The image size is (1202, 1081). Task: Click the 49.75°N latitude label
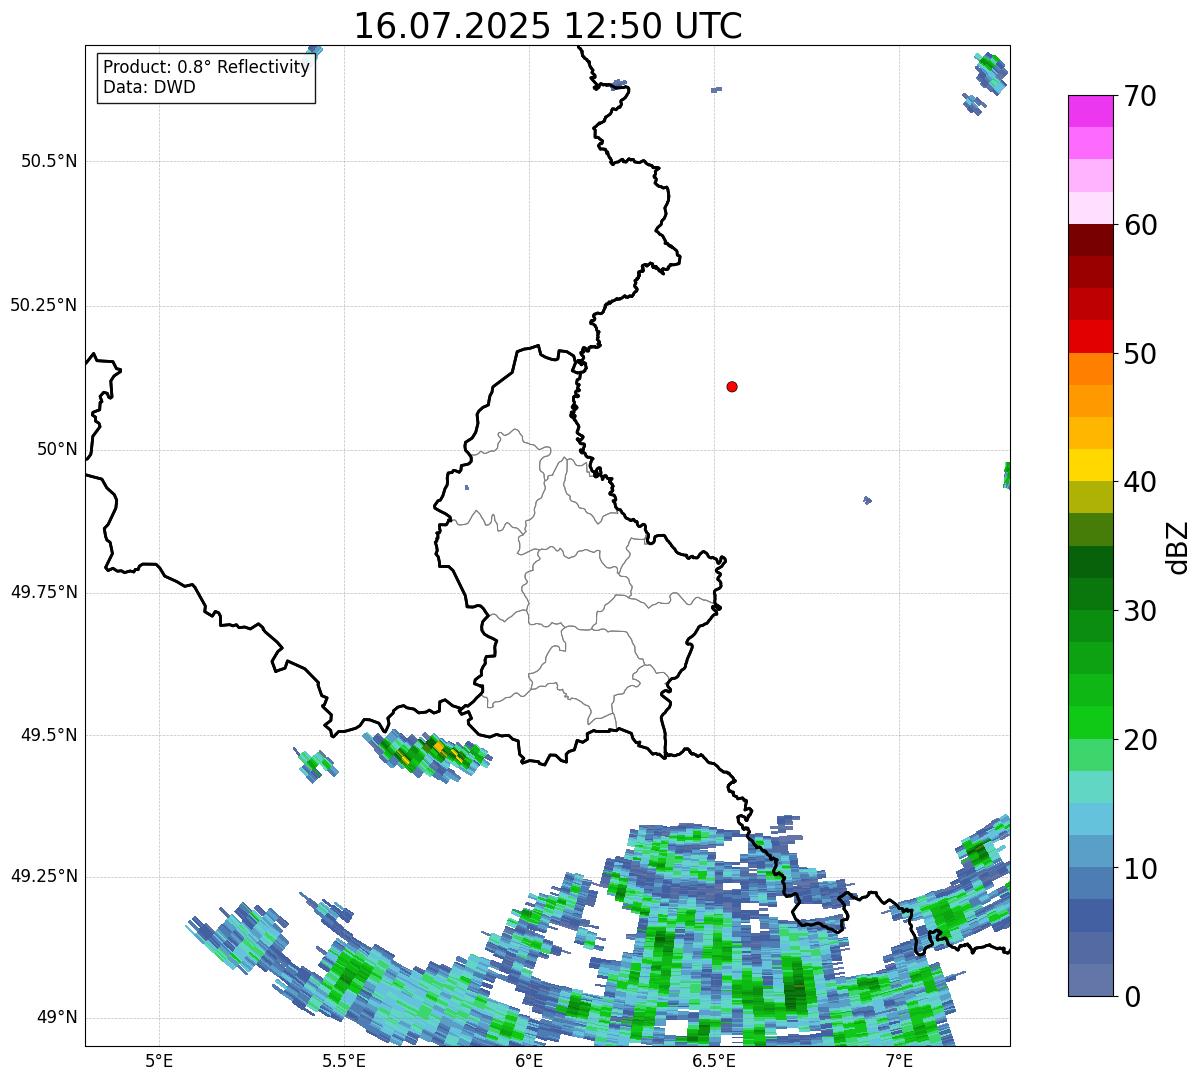pyautogui.click(x=44, y=592)
